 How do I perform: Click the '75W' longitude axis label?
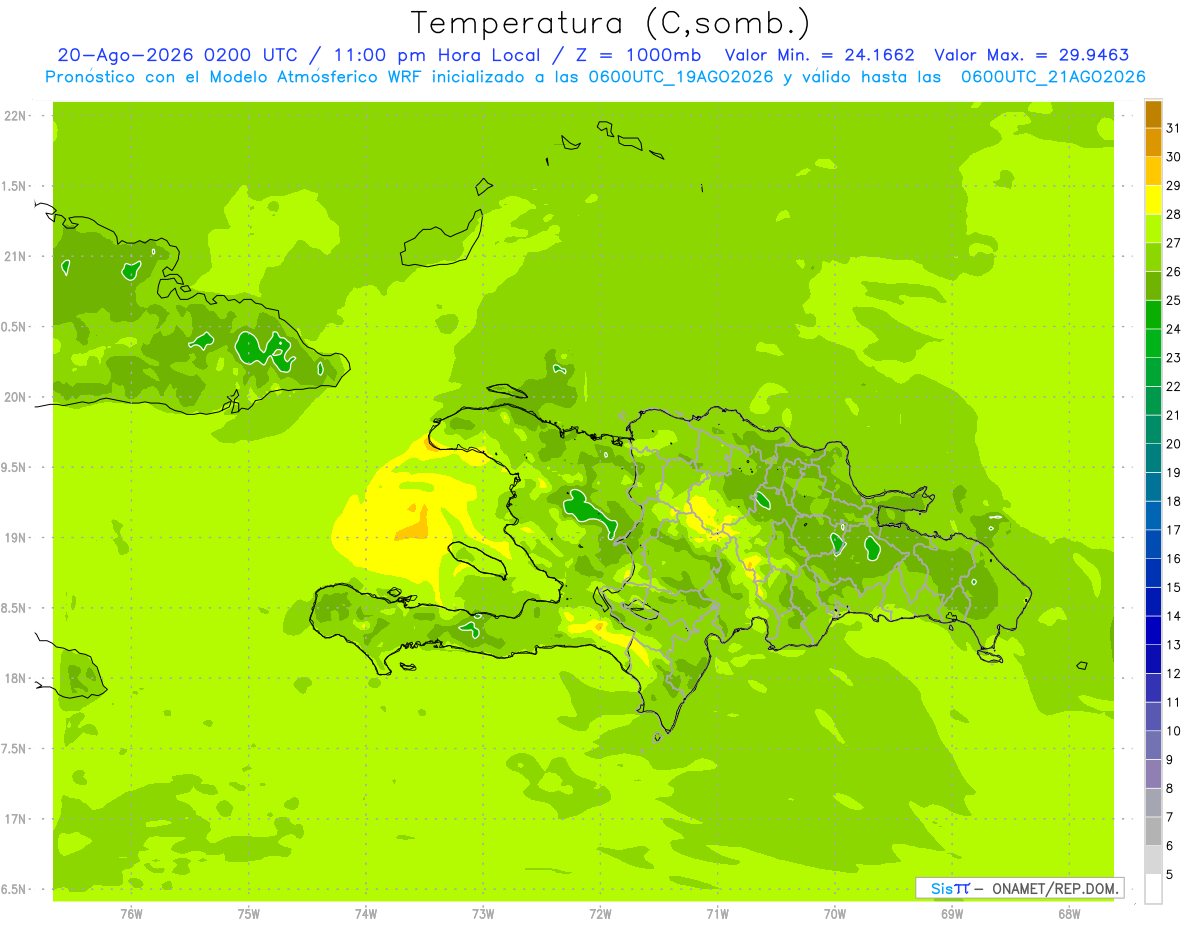[249, 914]
